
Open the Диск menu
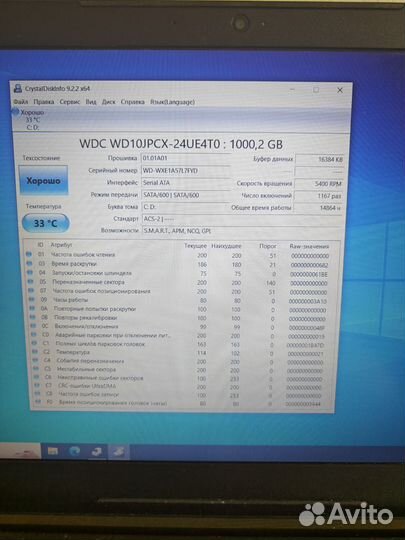[108, 102]
